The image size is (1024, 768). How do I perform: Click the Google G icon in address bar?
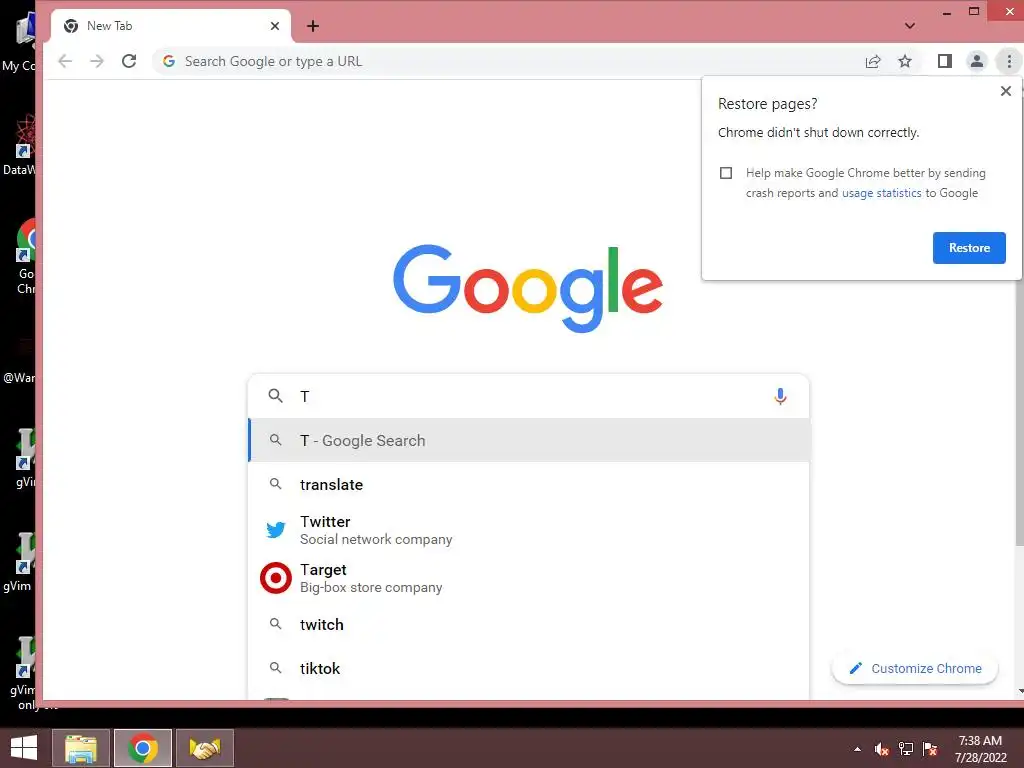[x=169, y=61]
